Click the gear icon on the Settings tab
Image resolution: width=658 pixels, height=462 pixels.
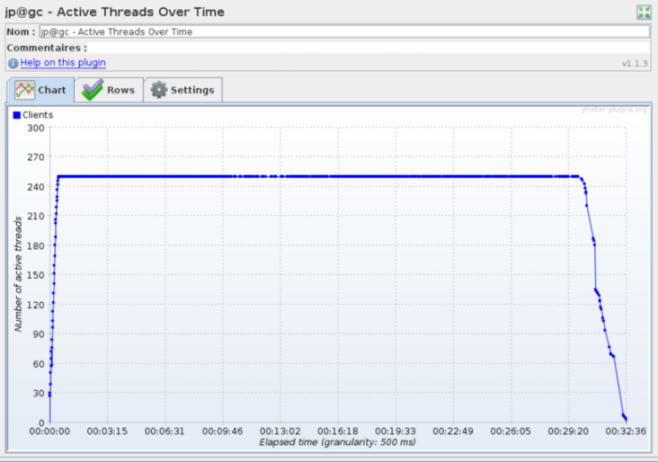pos(158,90)
